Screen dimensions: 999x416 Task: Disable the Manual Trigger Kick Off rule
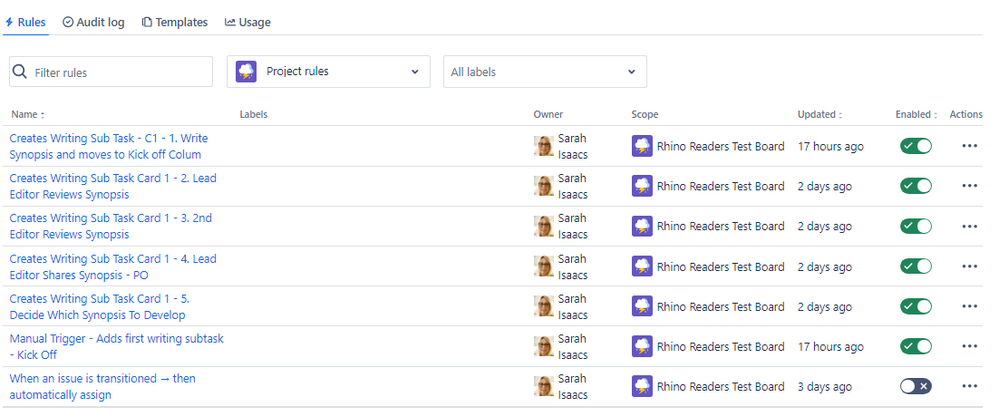point(915,346)
